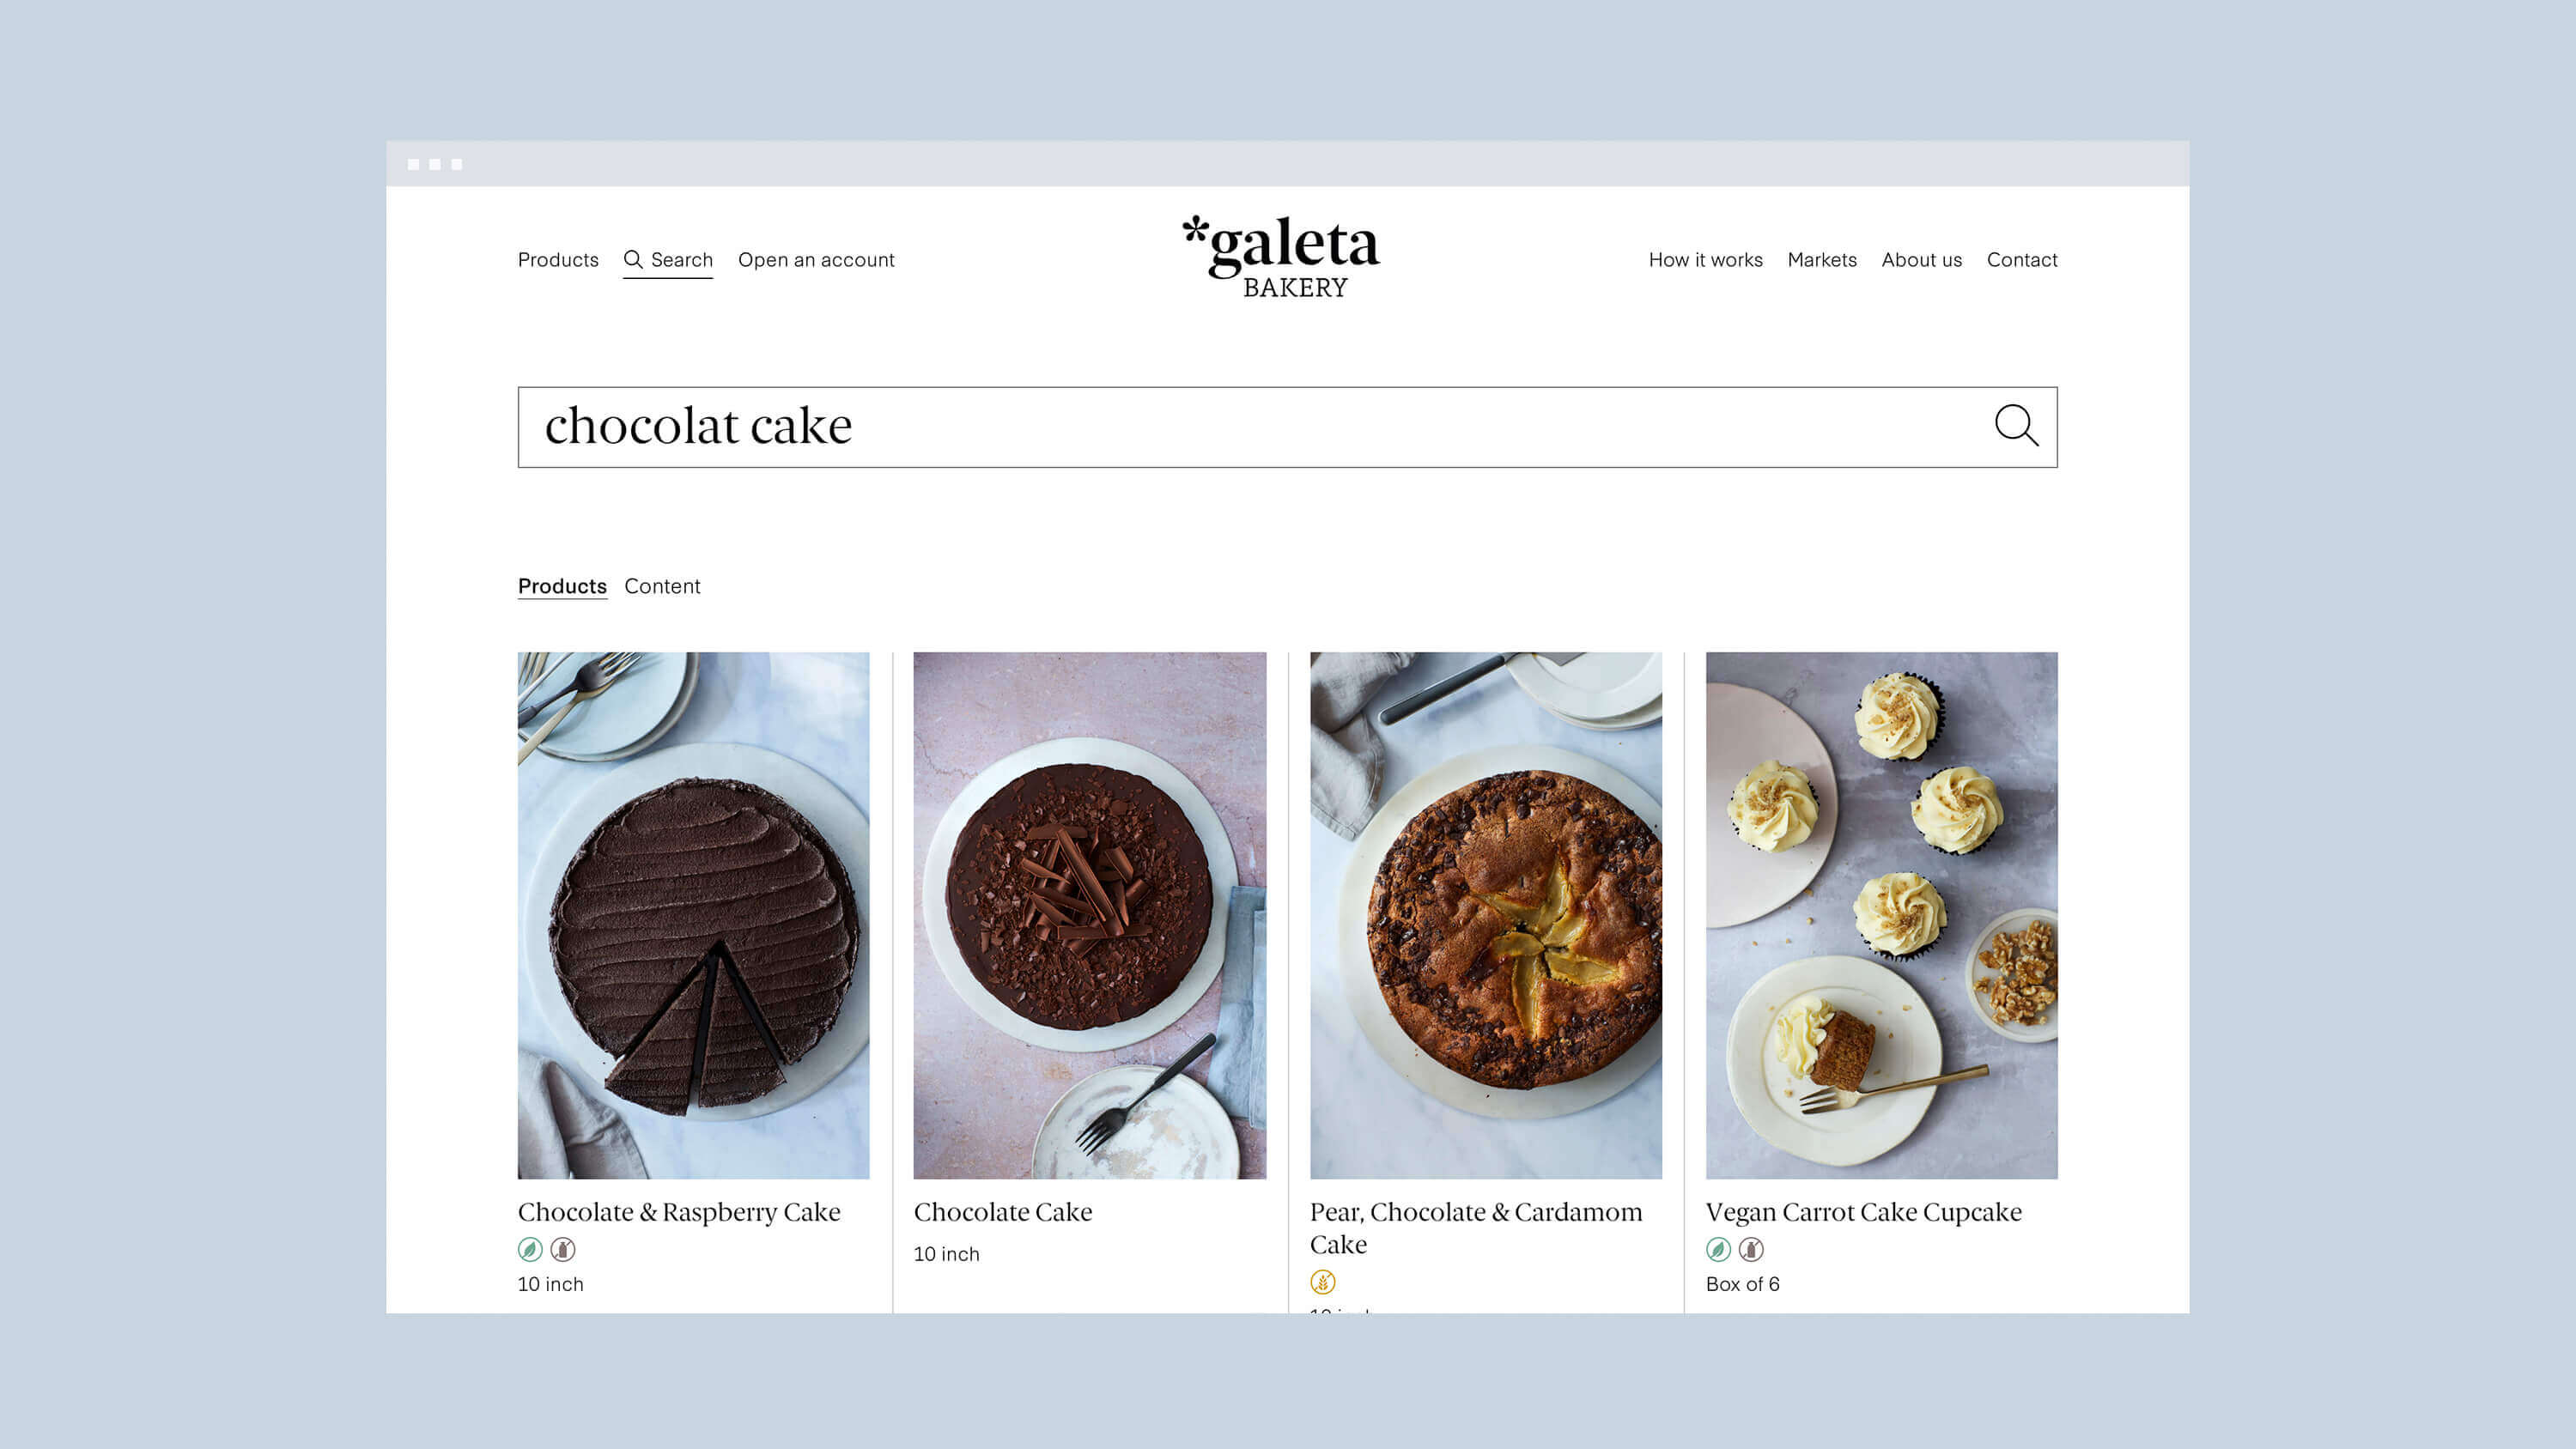Open the Chocolate Cake product photo
The width and height of the screenshot is (2576, 1449).
[x=1089, y=915]
